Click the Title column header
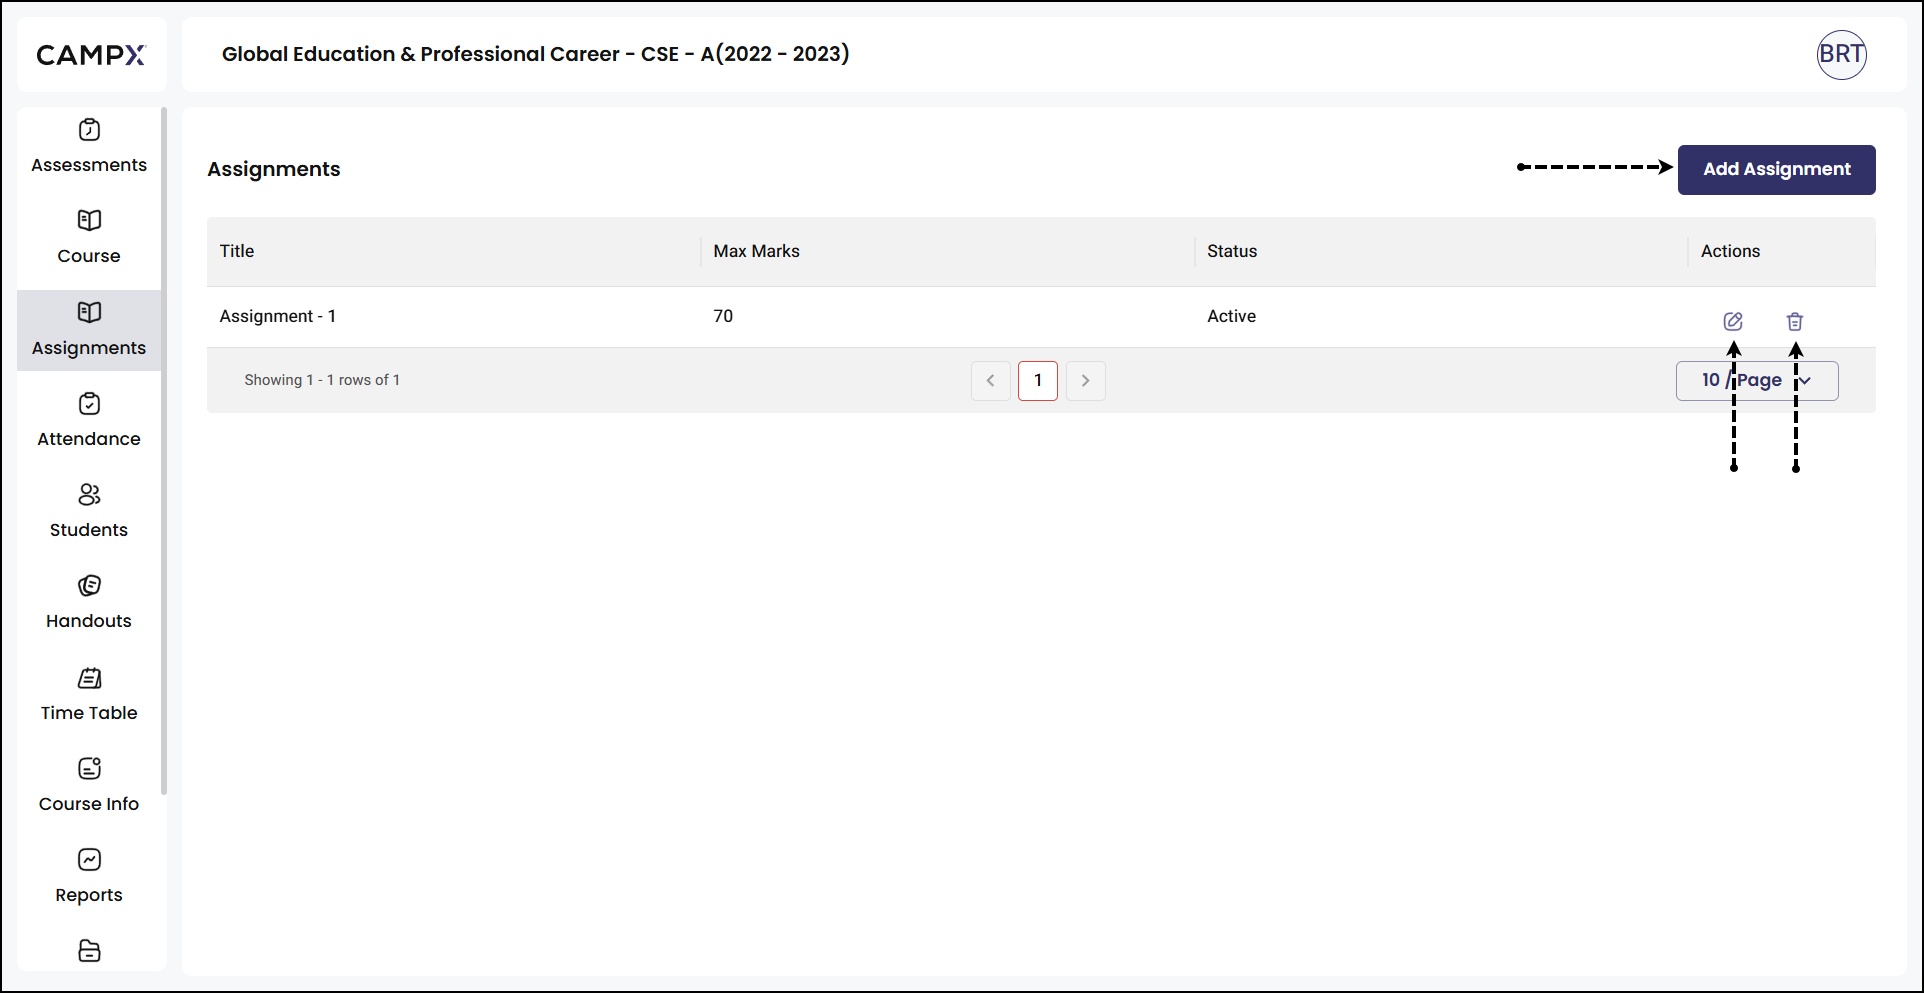The width and height of the screenshot is (1924, 993). coord(237,251)
